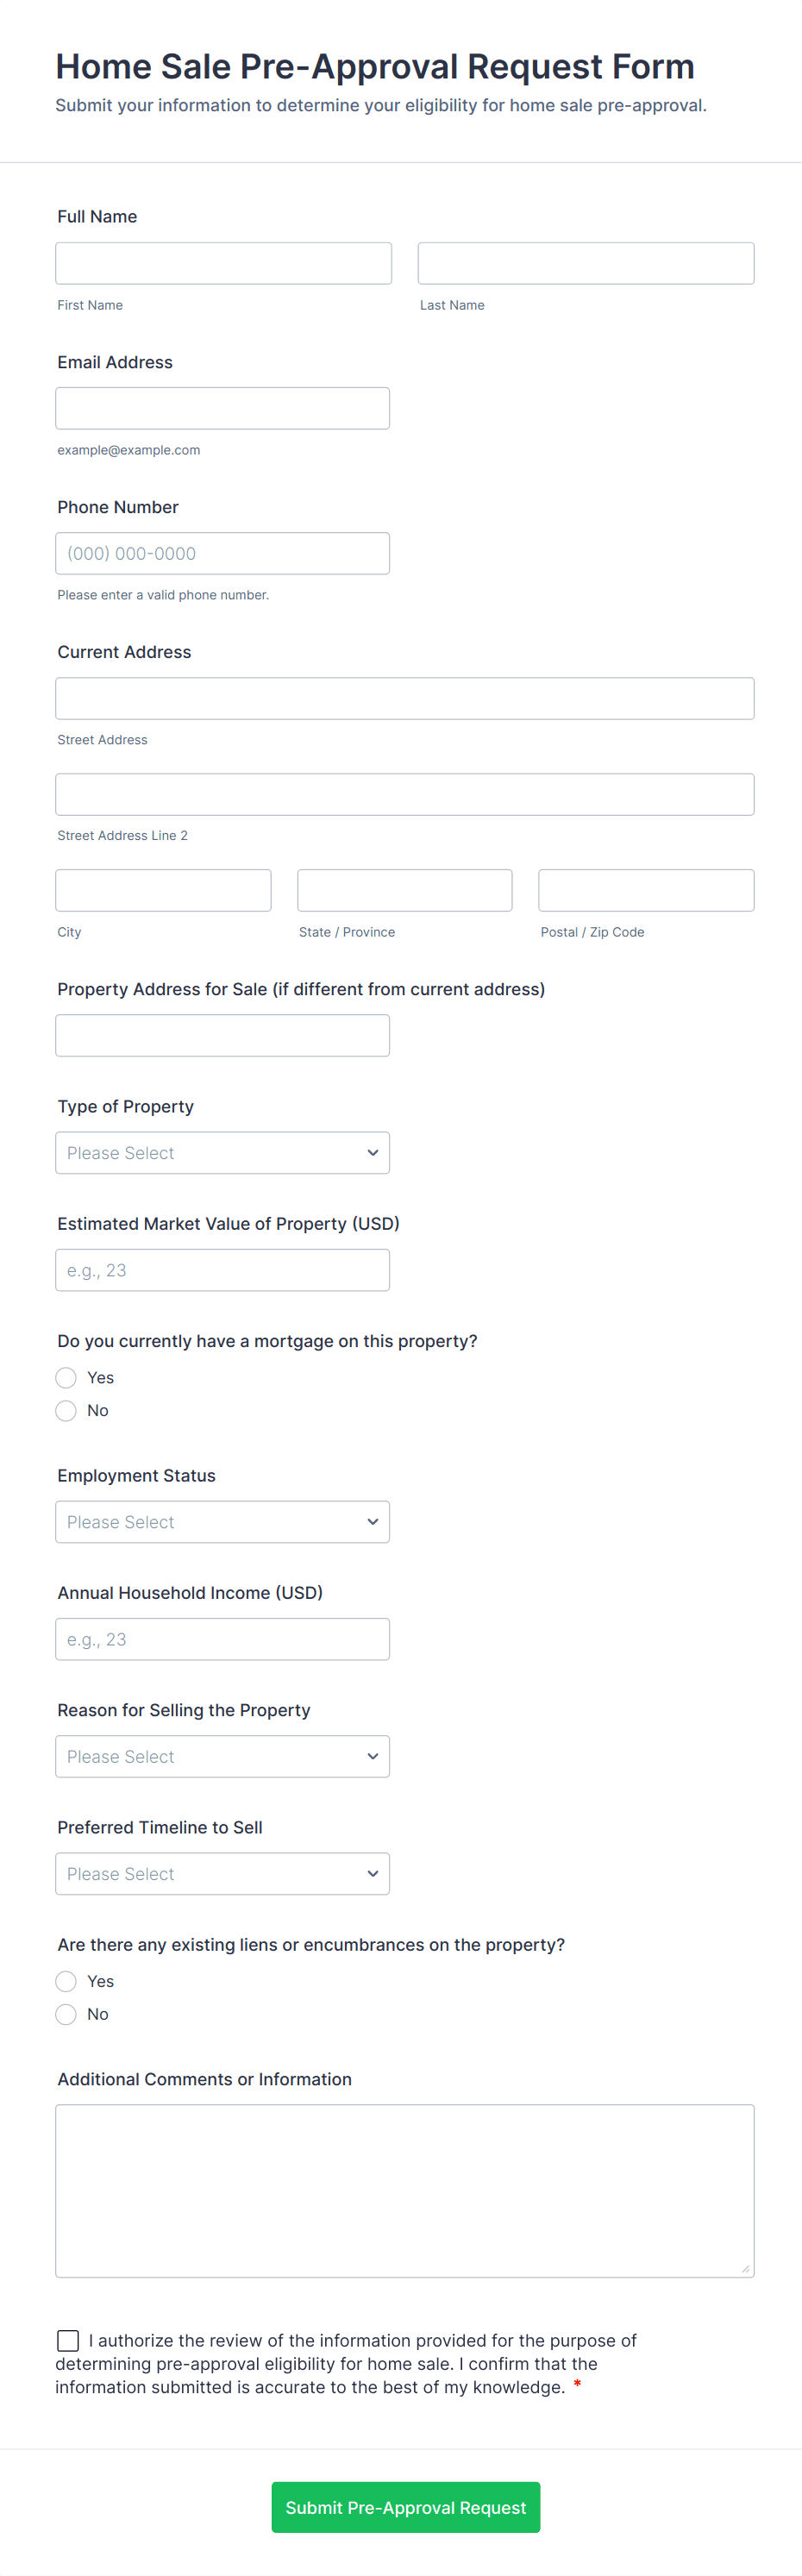The height and width of the screenshot is (2576, 802).
Task: Check the authorization consent checkbox
Action: [x=68, y=2341]
